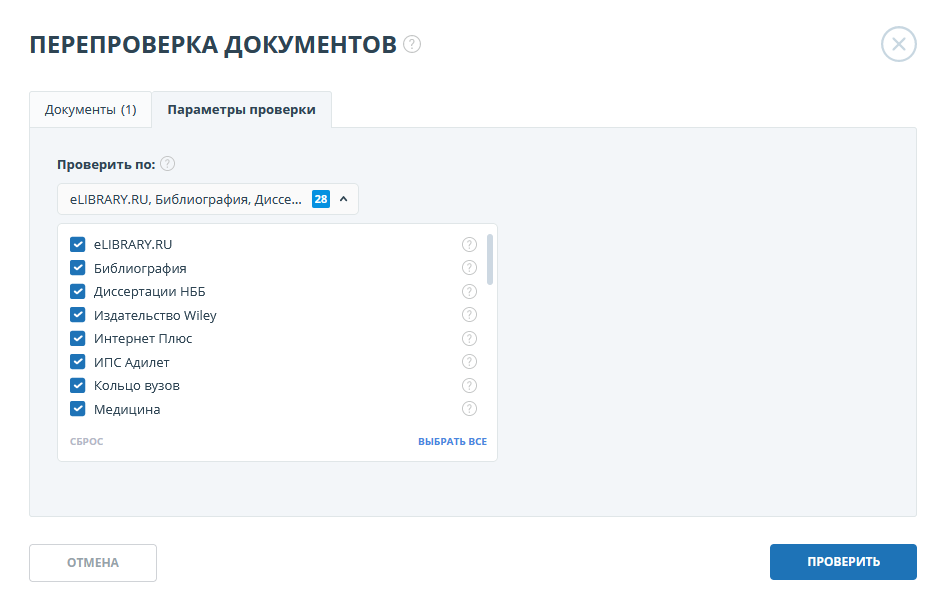
Task: Show help for Кольцо вузов
Action: click(x=469, y=385)
